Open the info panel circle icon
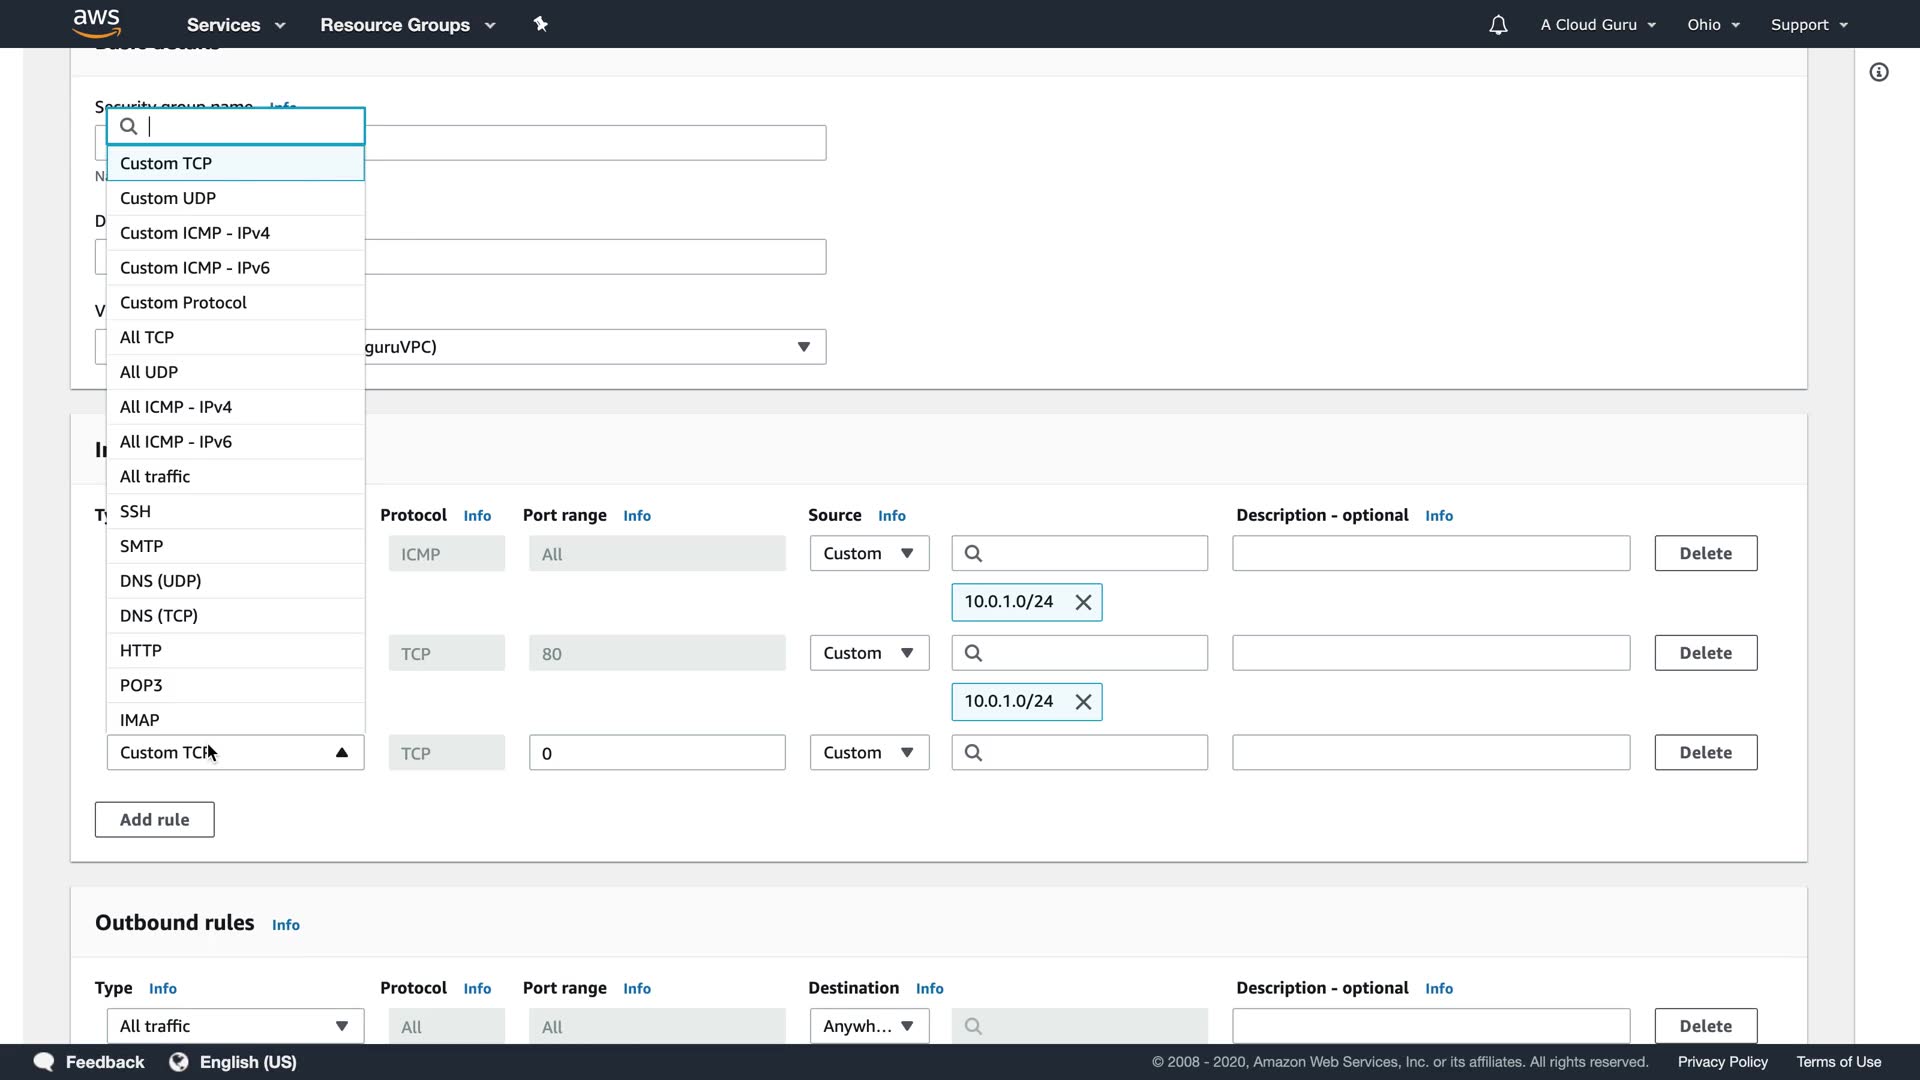Viewport: 1920px width, 1080px height. coord(1879,72)
